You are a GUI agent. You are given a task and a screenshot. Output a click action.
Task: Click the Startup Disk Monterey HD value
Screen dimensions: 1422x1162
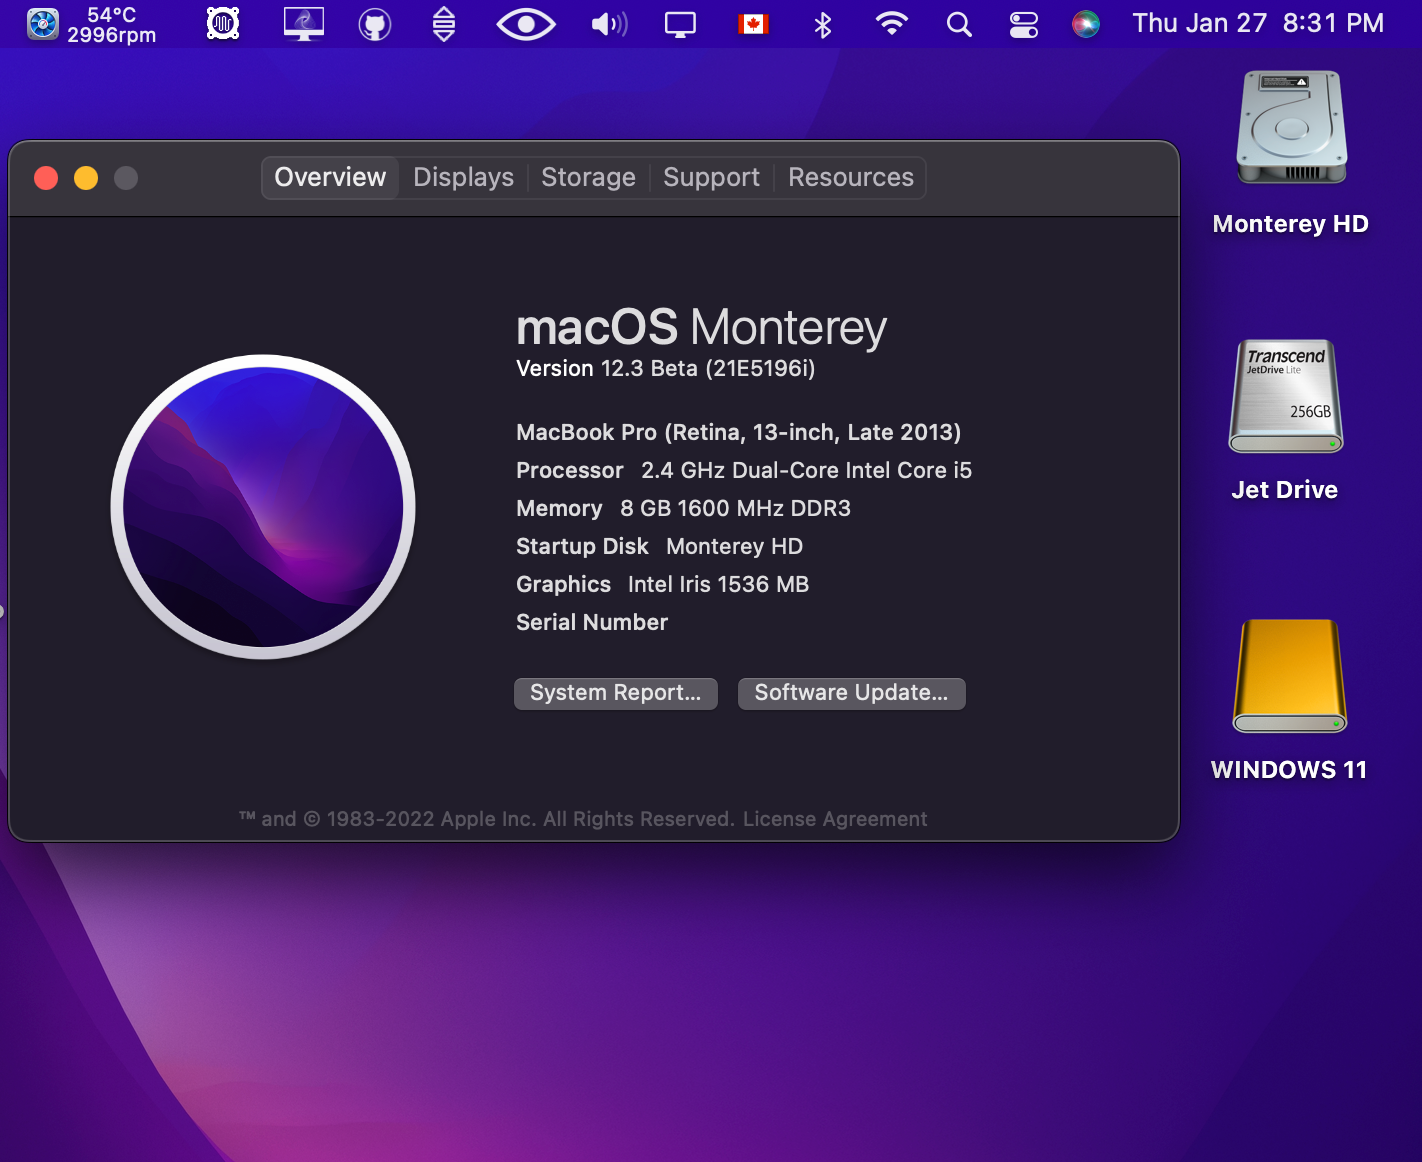pos(734,546)
